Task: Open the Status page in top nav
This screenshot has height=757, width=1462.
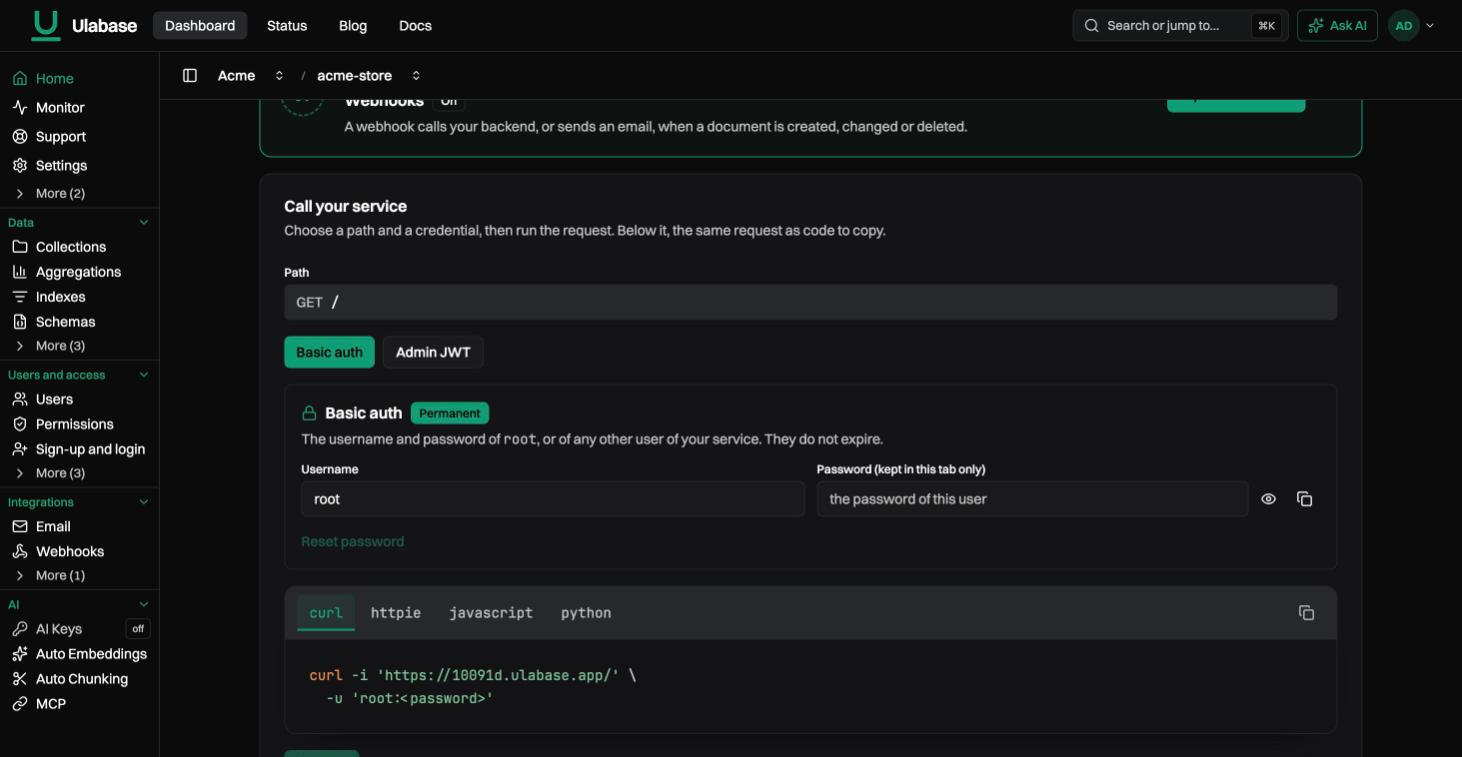Action: pyautogui.click(x=287, y=26)
